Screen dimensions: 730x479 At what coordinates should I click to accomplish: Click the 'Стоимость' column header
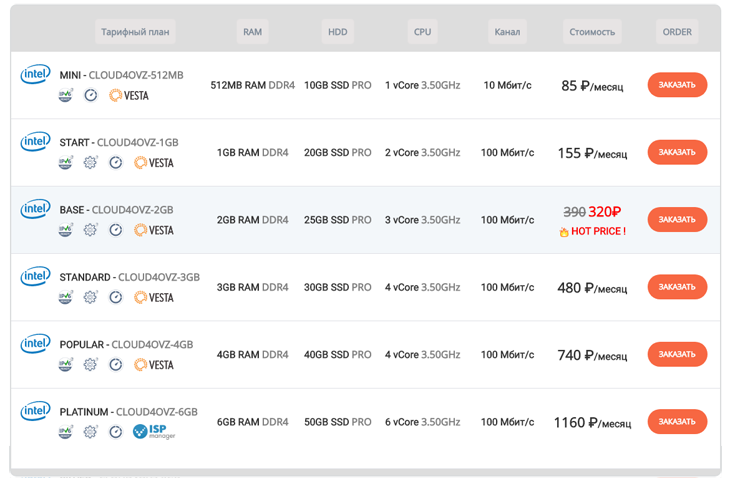coord(592,32)
